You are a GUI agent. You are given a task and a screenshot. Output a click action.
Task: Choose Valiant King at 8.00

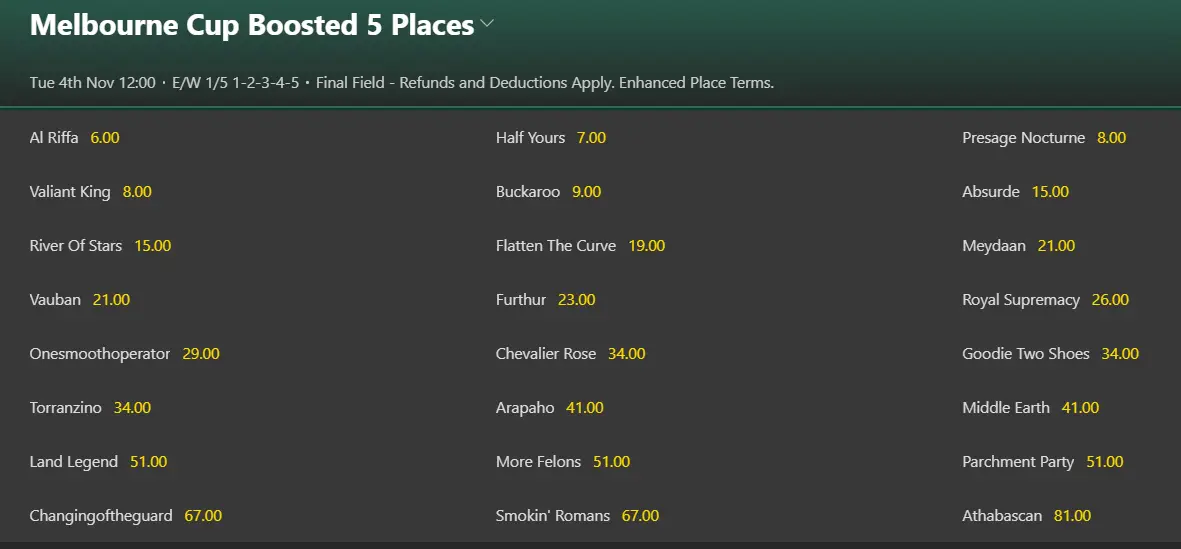[x=137, y=192]
